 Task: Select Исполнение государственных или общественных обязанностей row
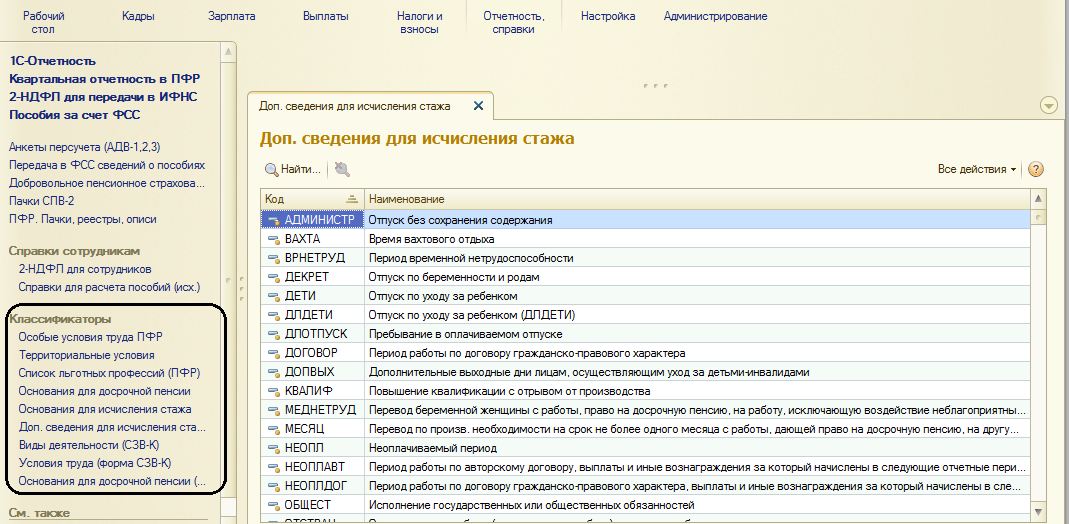(645, 506)
